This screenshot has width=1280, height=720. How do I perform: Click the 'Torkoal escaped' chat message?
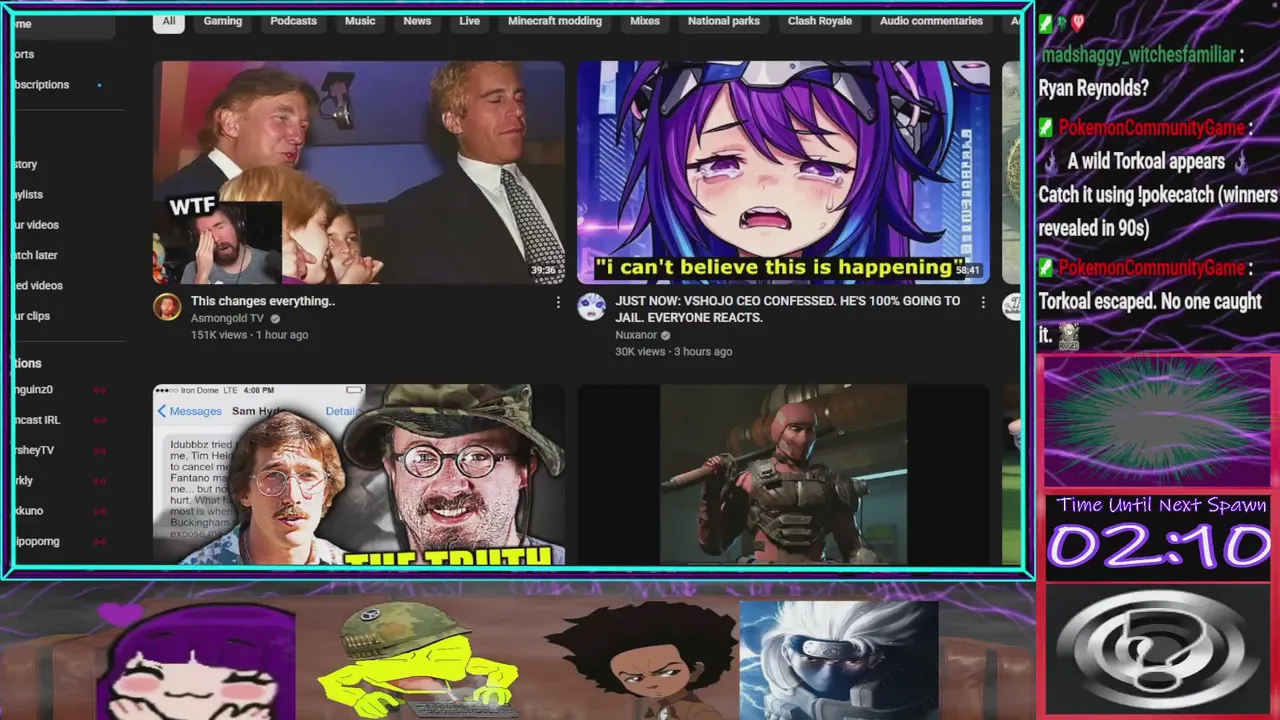click(1150, 317)
